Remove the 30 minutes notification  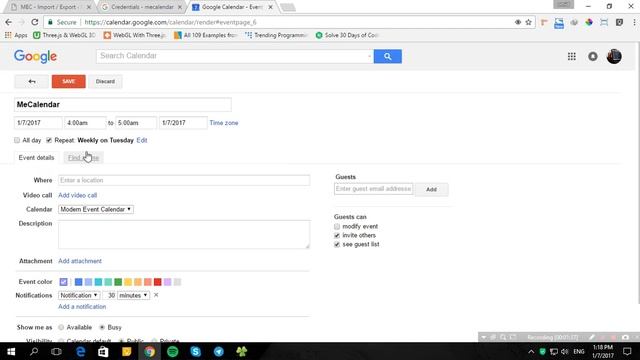[156, 295]
